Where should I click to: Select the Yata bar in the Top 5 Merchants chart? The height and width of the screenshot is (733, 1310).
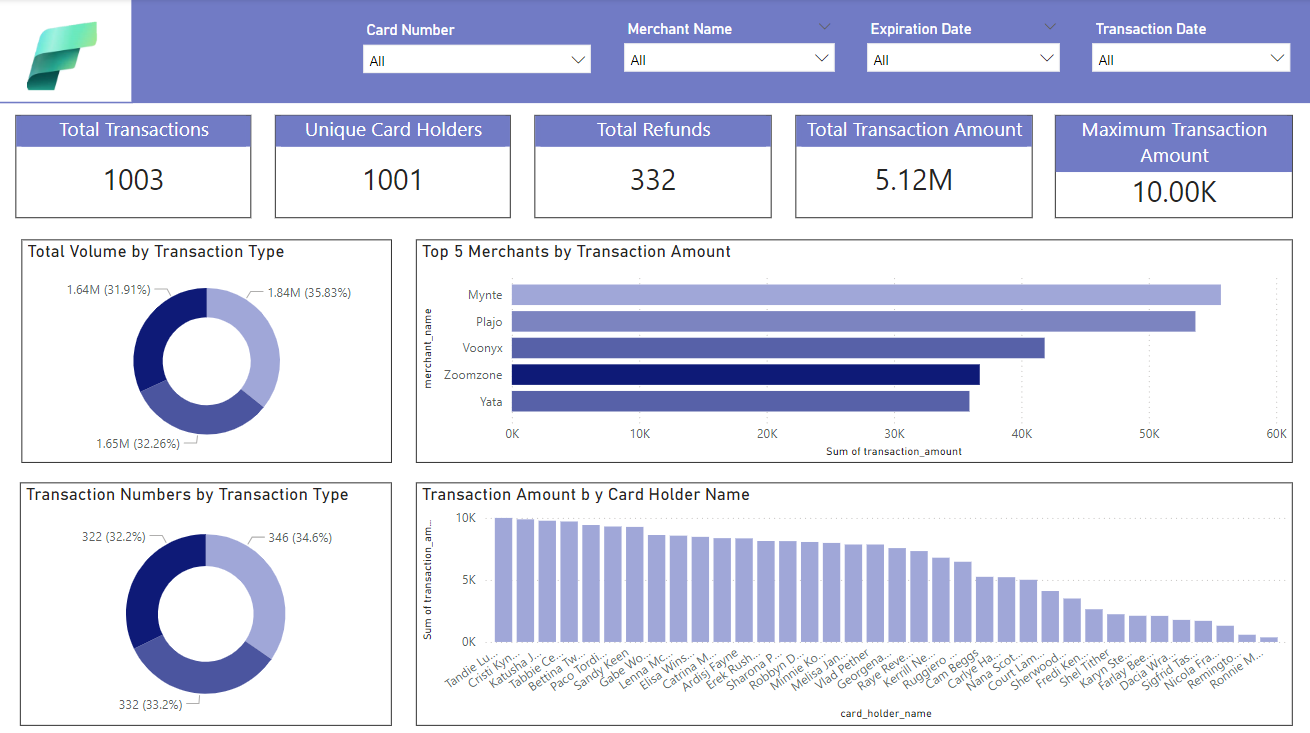pos(740,401)
